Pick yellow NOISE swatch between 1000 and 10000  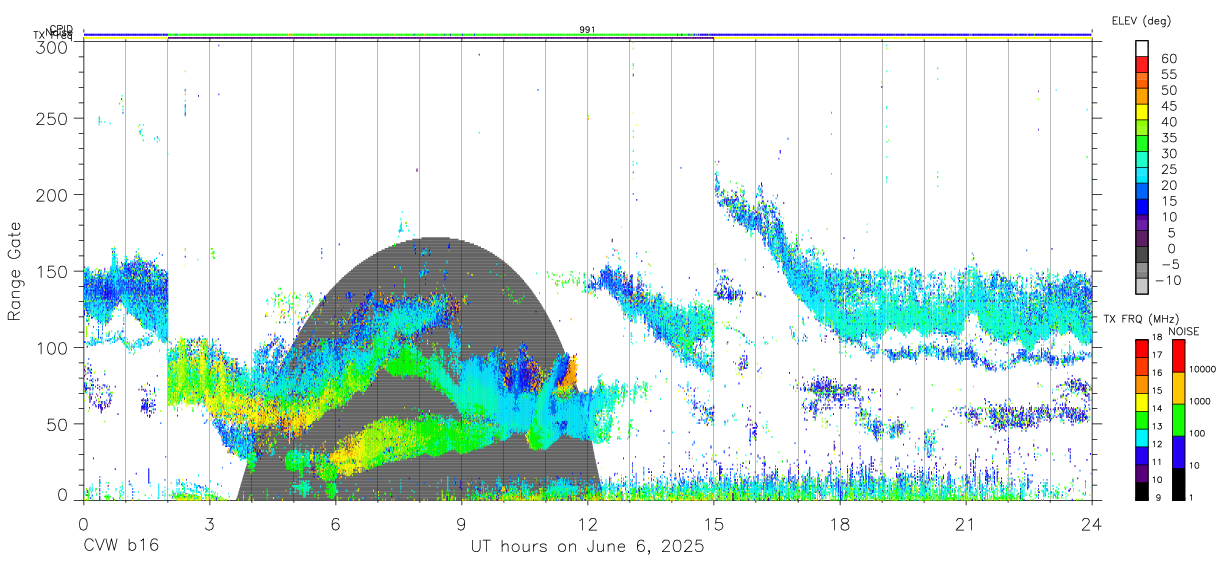pyautogui.click(x=1180, y=388)
